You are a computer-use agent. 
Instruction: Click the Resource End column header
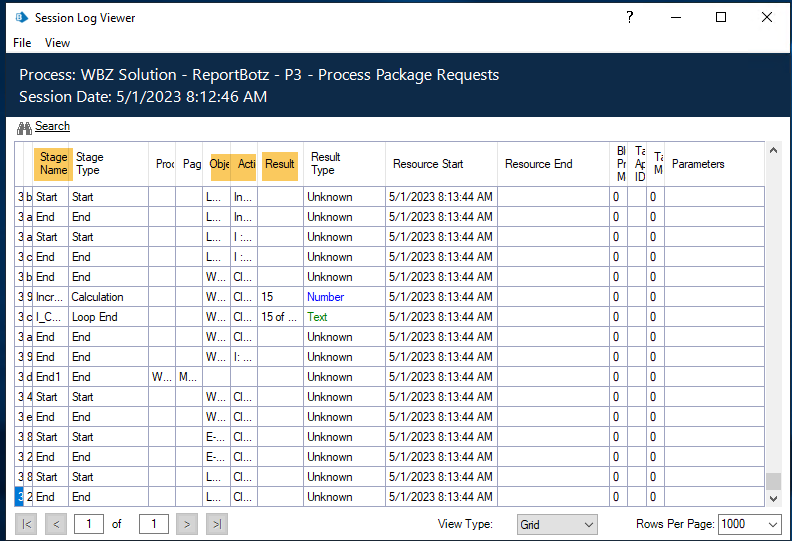(554, 164)
